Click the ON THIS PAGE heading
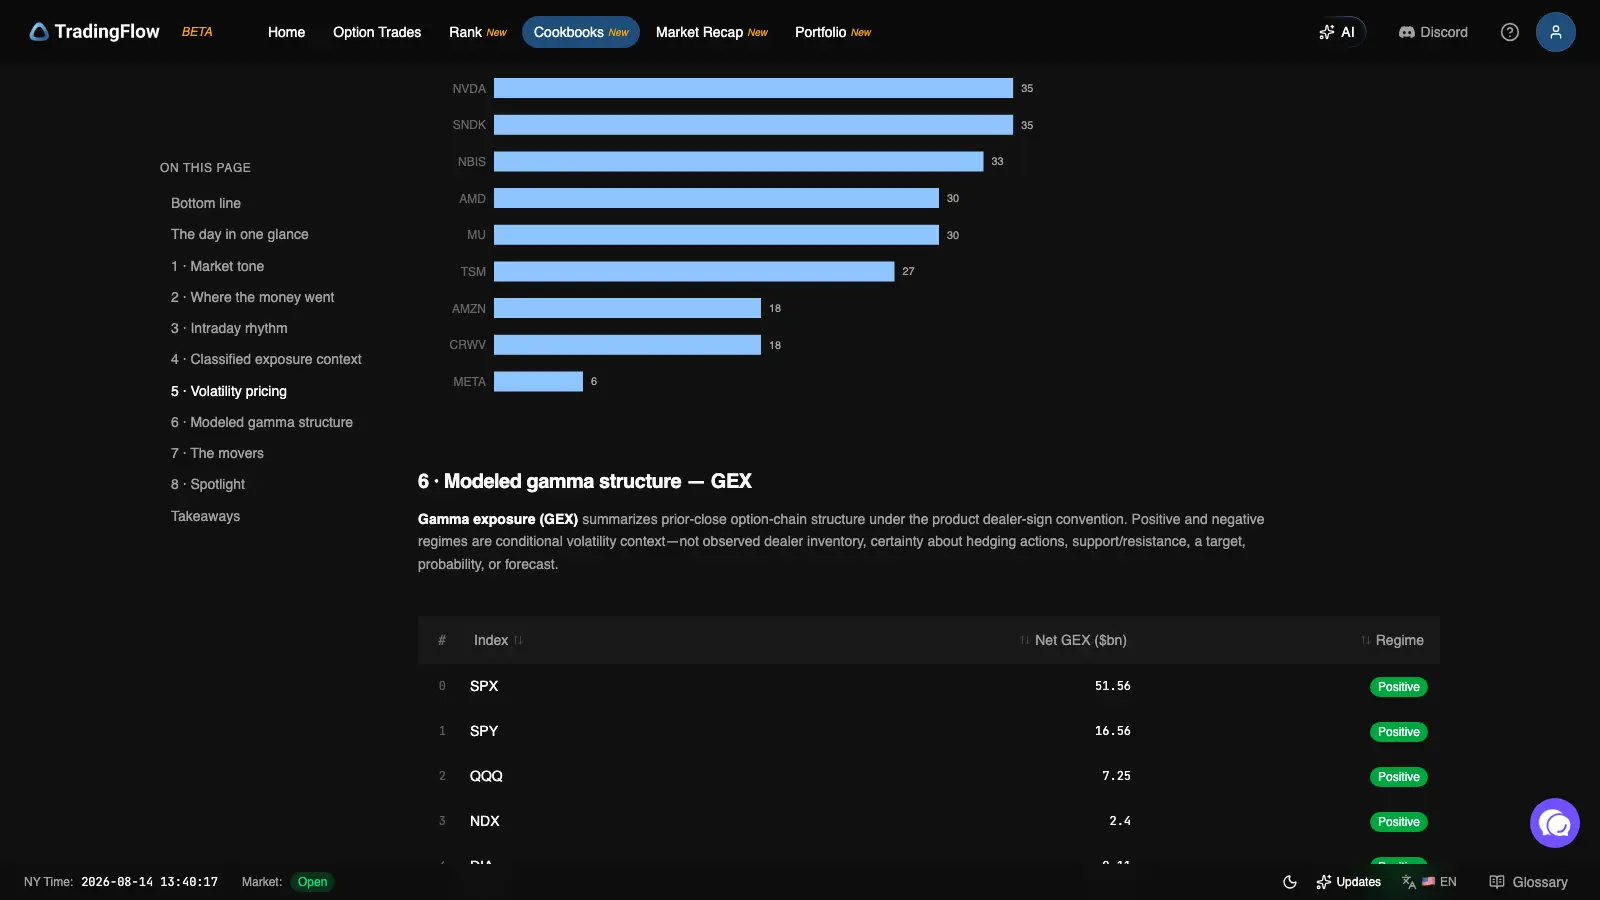1600x900 pixels. point(205,167)
